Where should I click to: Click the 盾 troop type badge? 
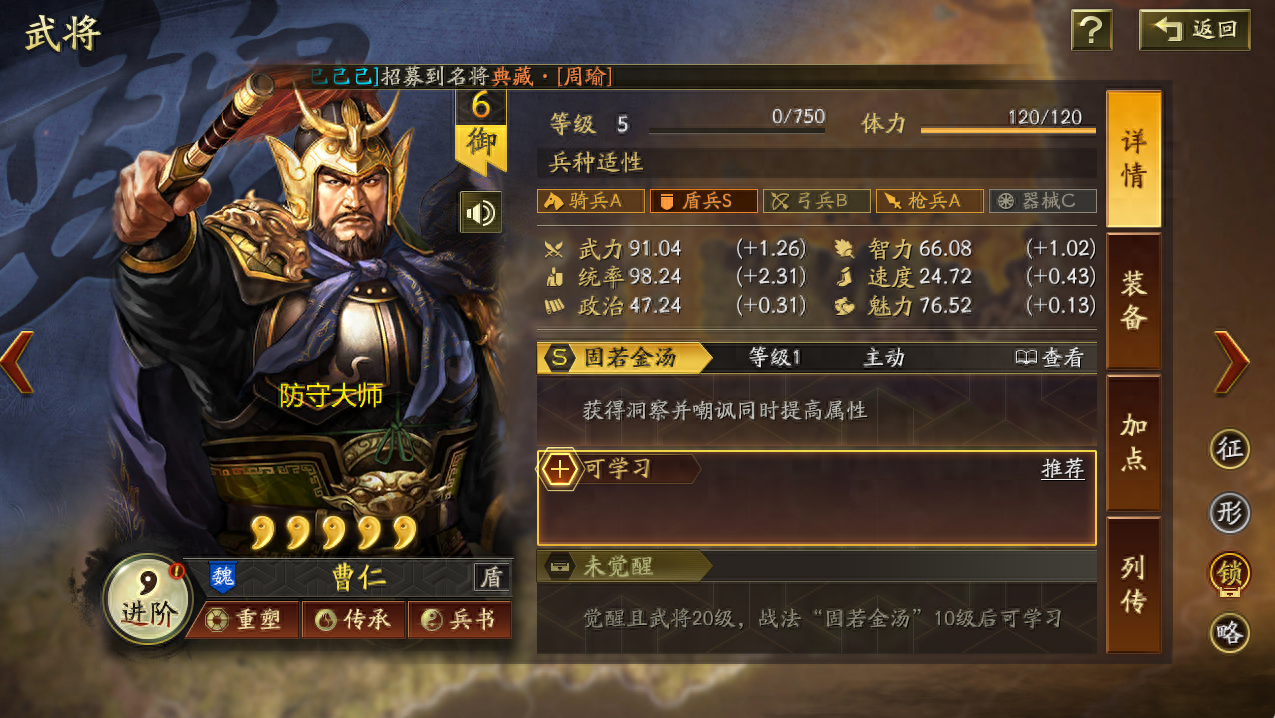[492, 577]
